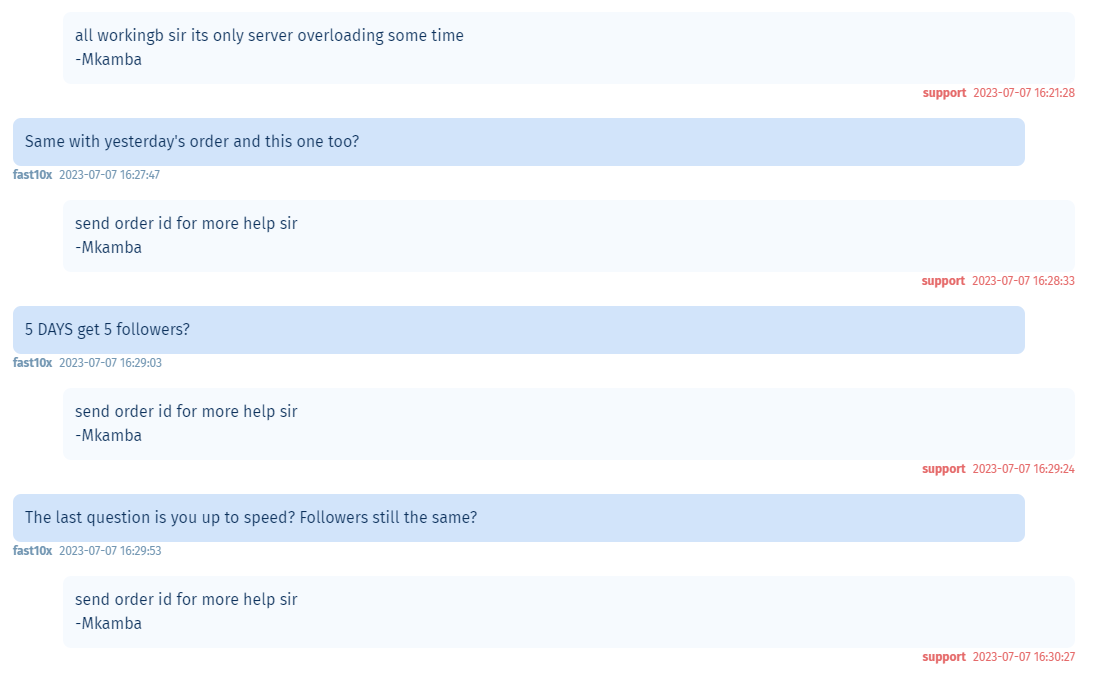Click the support label at 16:28:33
Image resolution: width=1093 pixels, height=679 pixels.
coord(943,282)
